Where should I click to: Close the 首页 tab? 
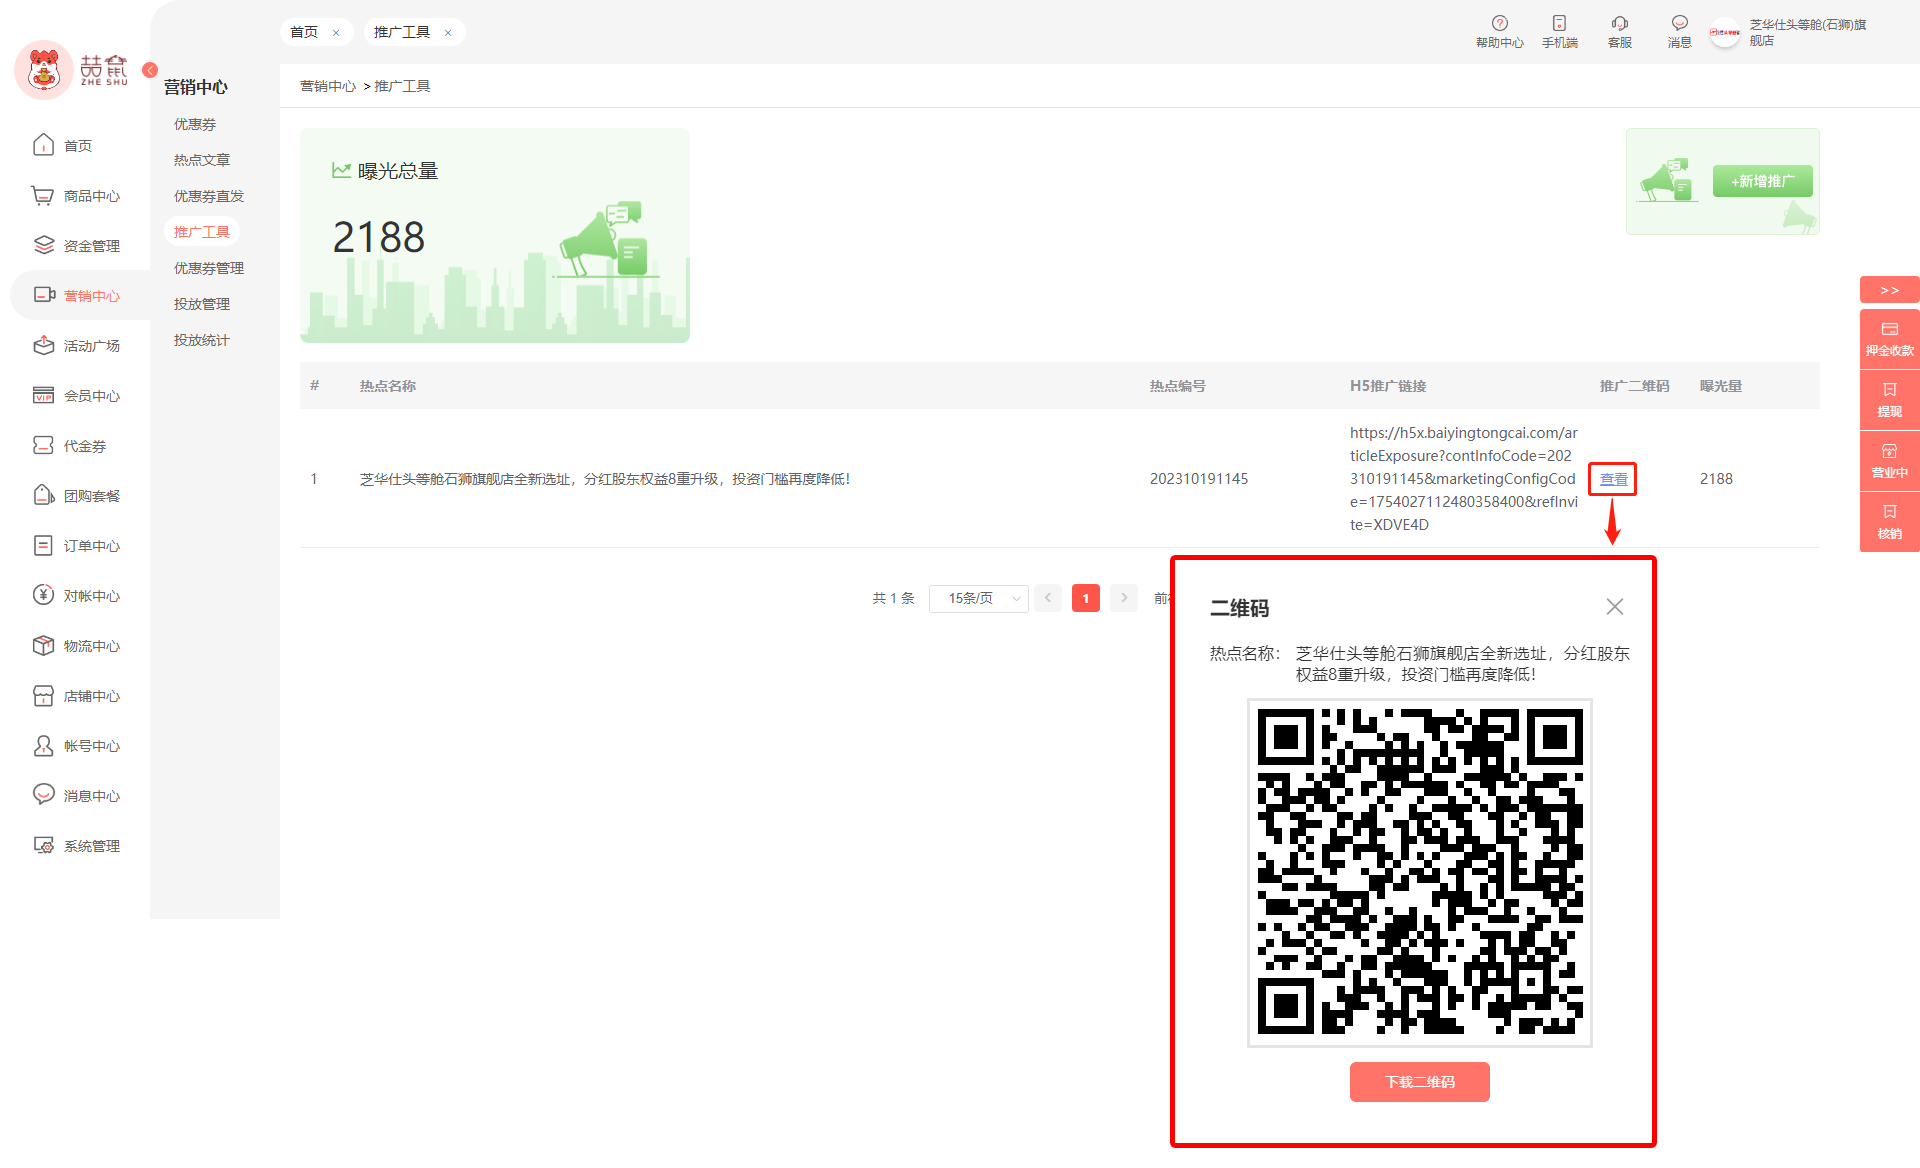coord(336,33)
